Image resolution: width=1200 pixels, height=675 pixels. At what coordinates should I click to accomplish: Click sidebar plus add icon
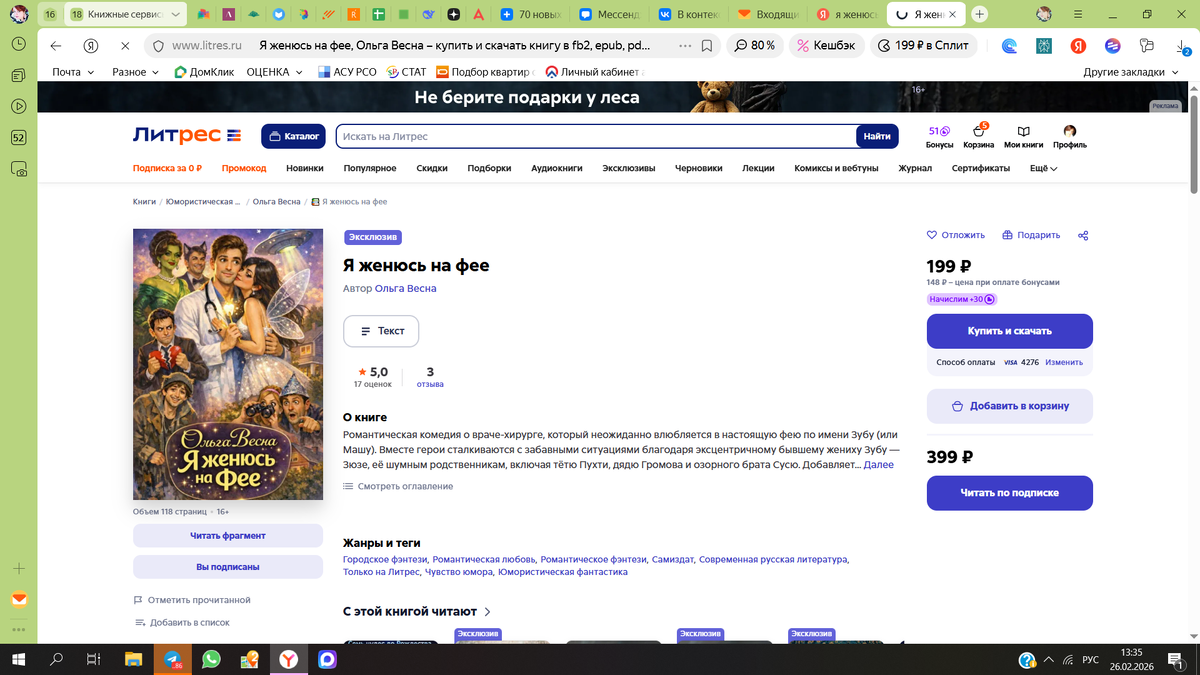[19, 568]
